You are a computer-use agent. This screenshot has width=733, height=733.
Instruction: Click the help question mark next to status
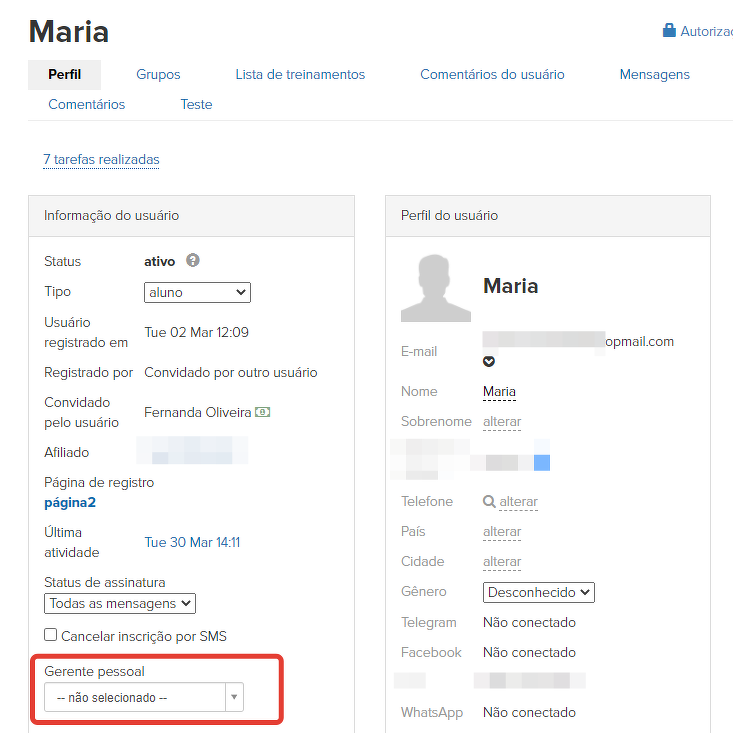tap(193, 261)
